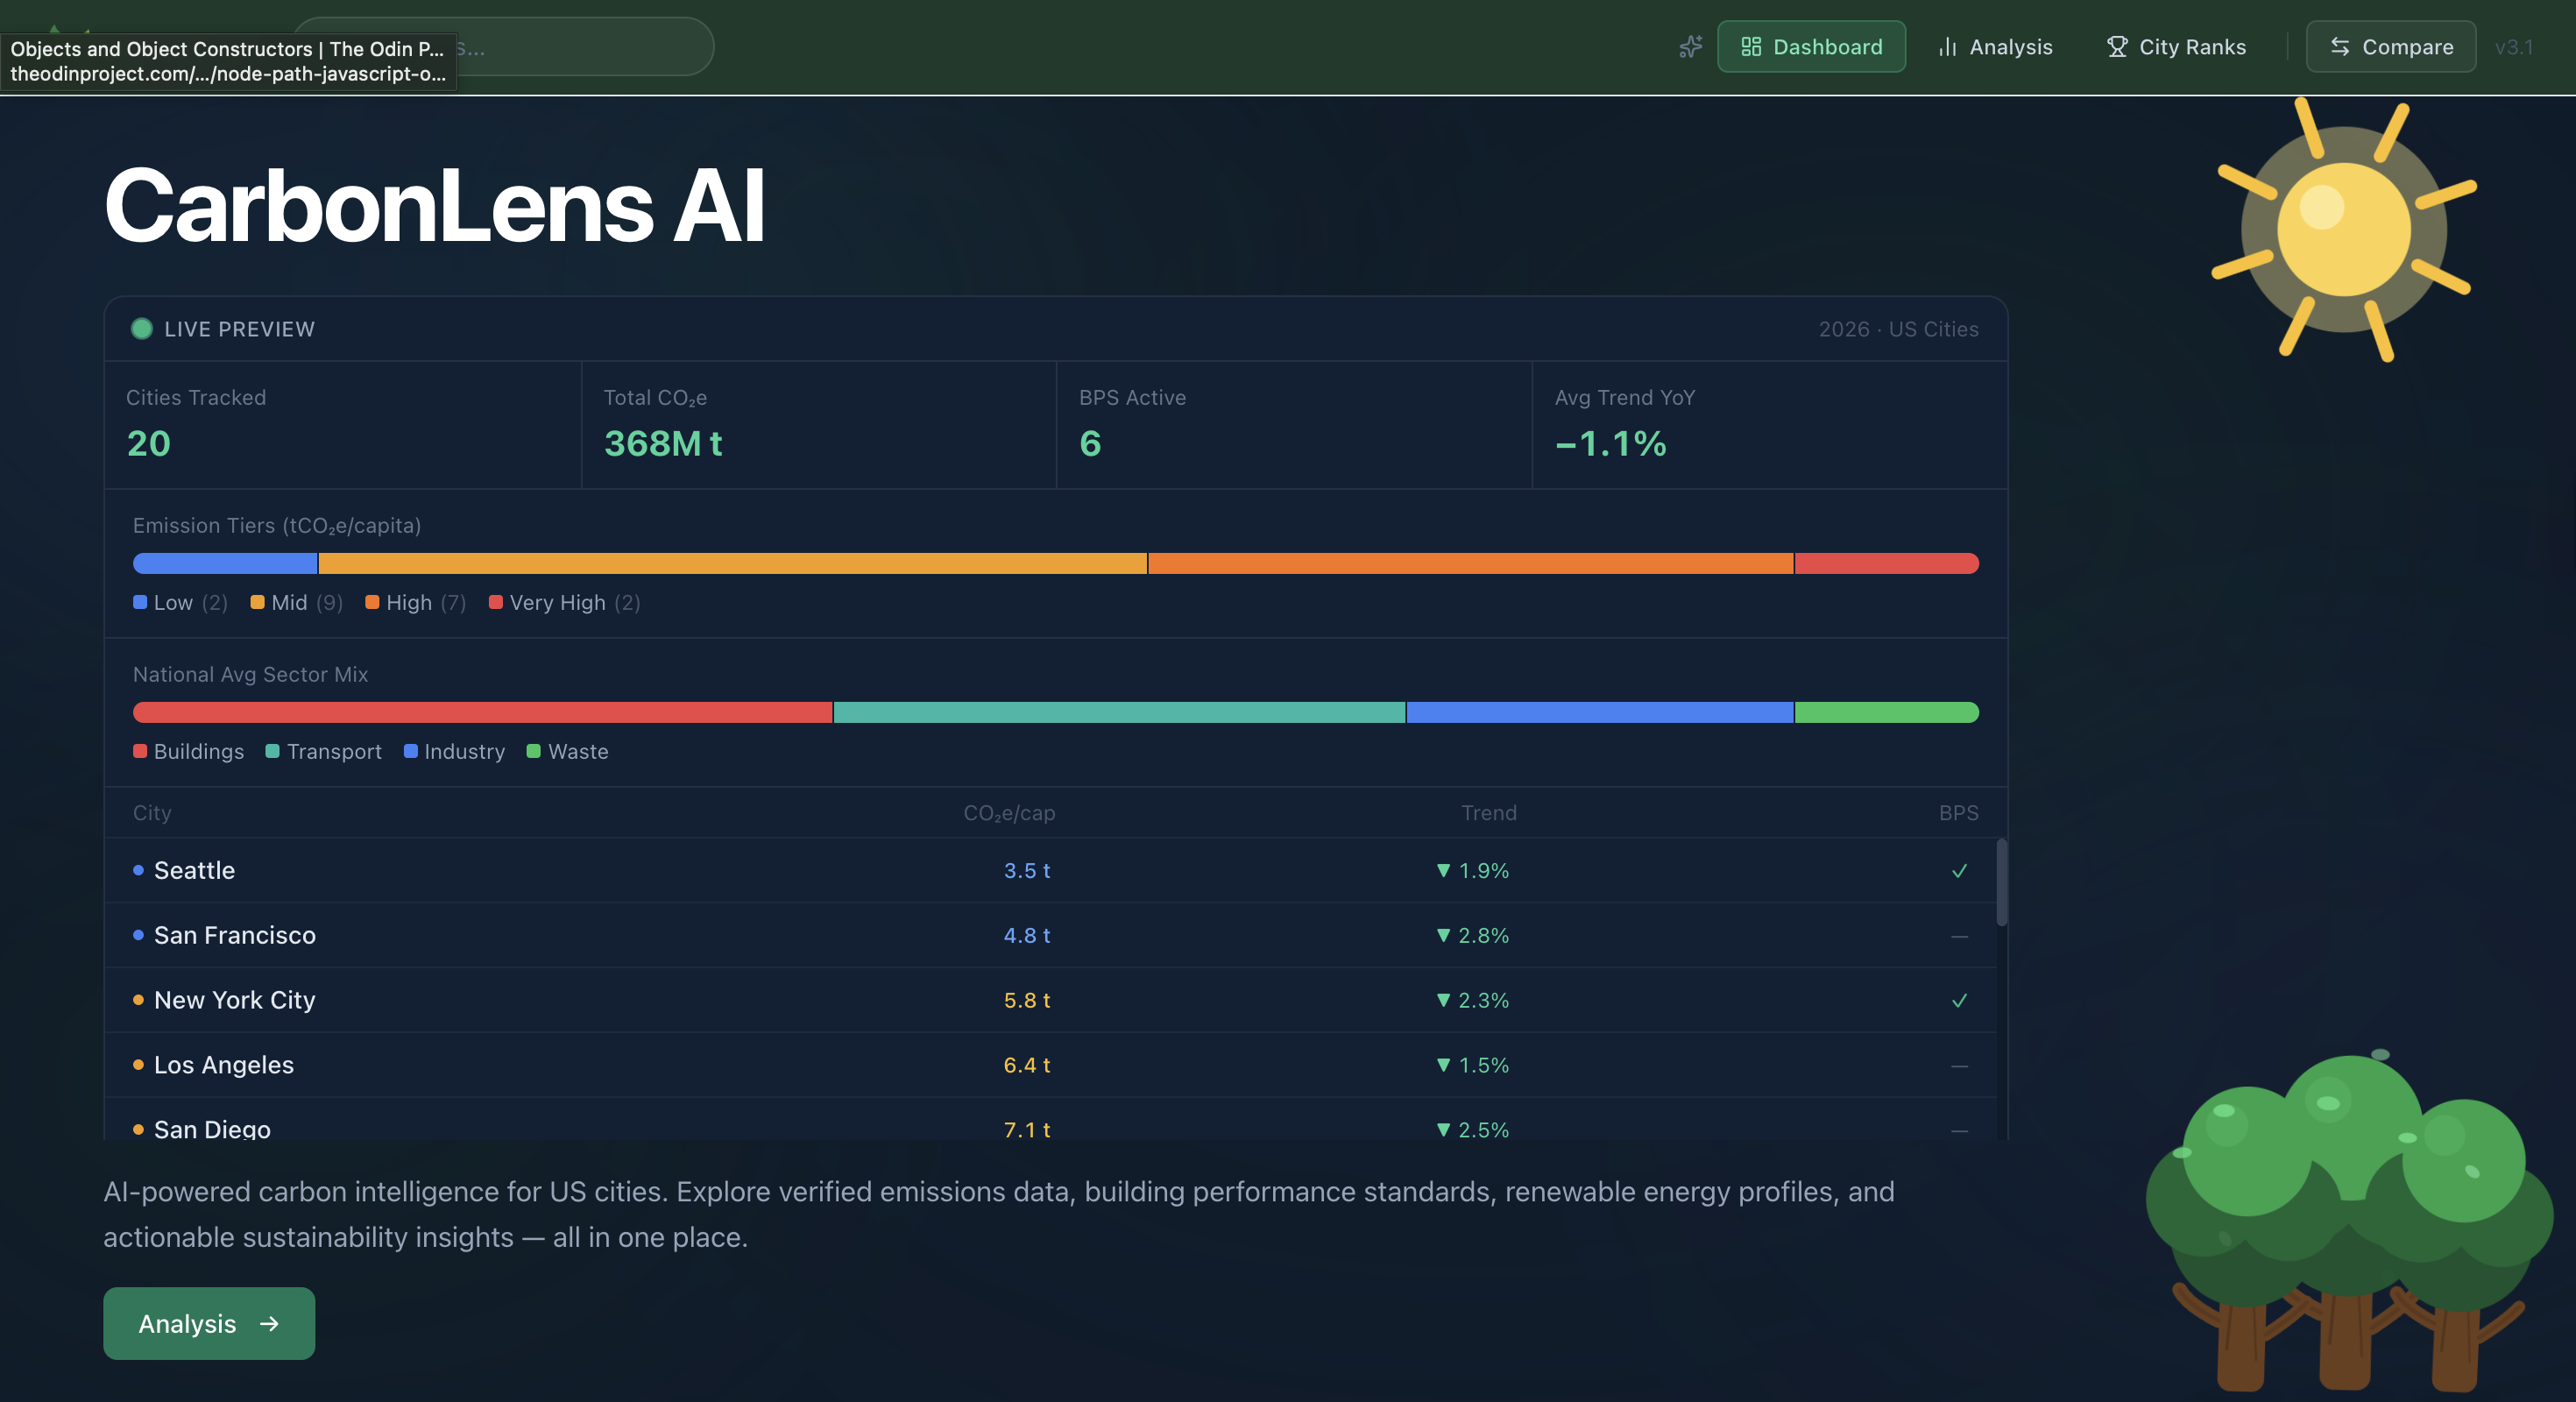Click the Compare button
Screen dimensions: 2576x1402
[x=2390, y=47]
